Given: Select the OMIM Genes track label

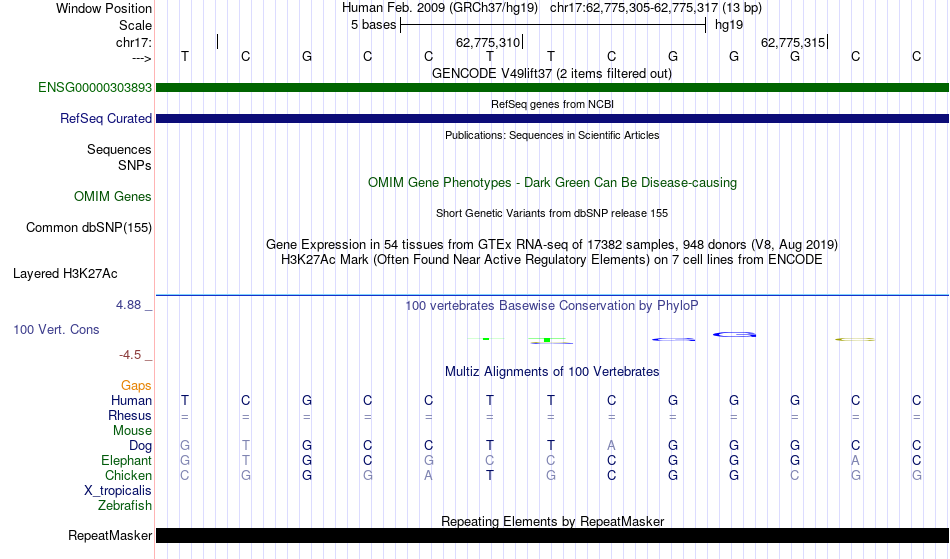Looking at the screenshot, I should pos(112,196).
